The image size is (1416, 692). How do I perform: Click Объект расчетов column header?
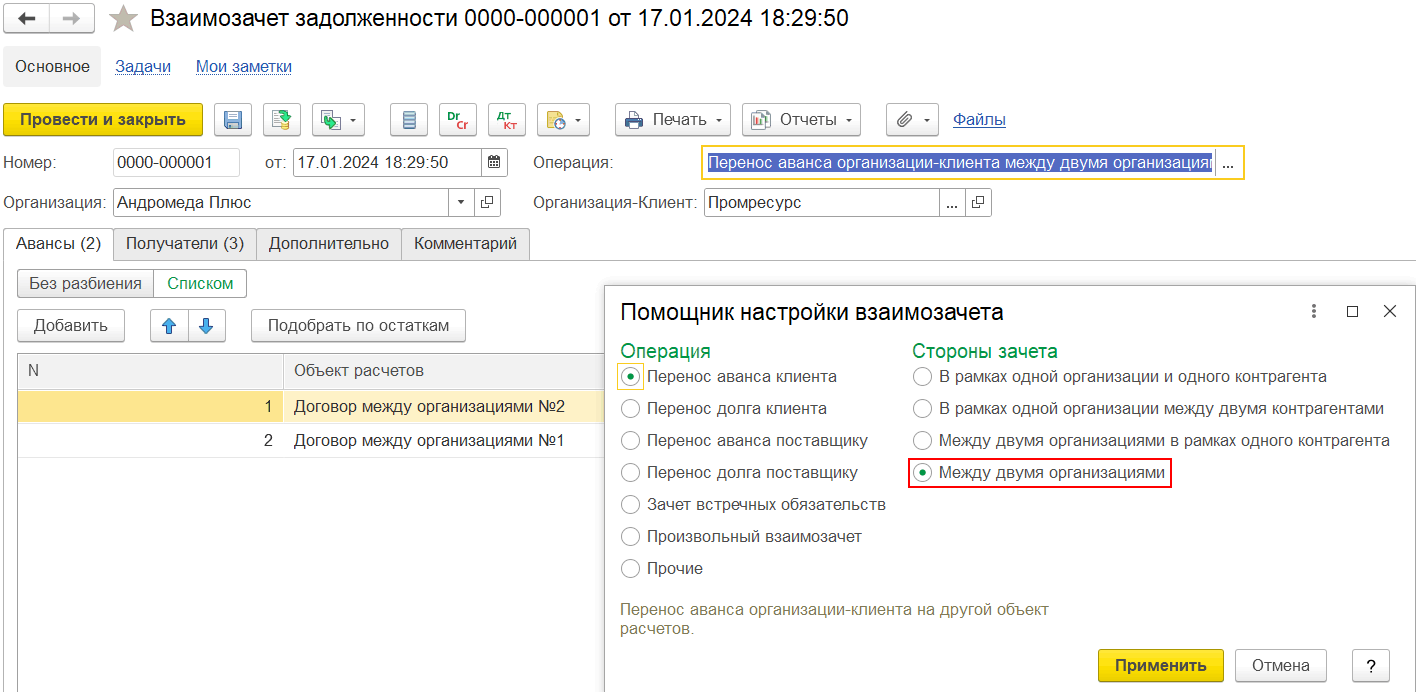(444, 370)
